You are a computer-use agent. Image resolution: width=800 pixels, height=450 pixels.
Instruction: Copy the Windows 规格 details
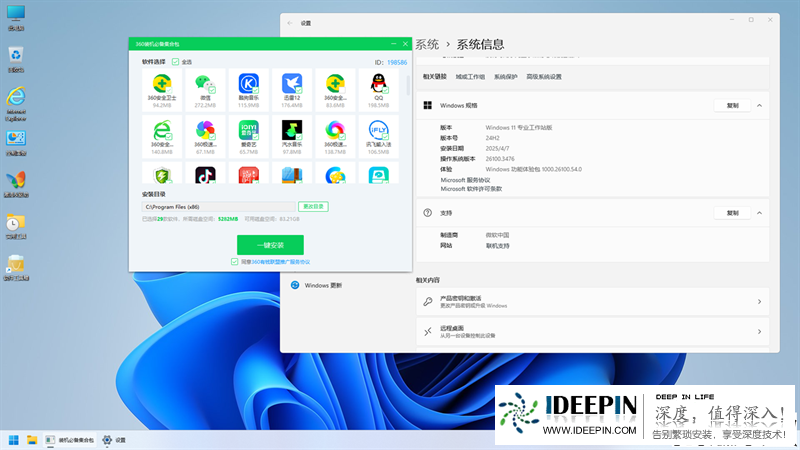(733, 106)
